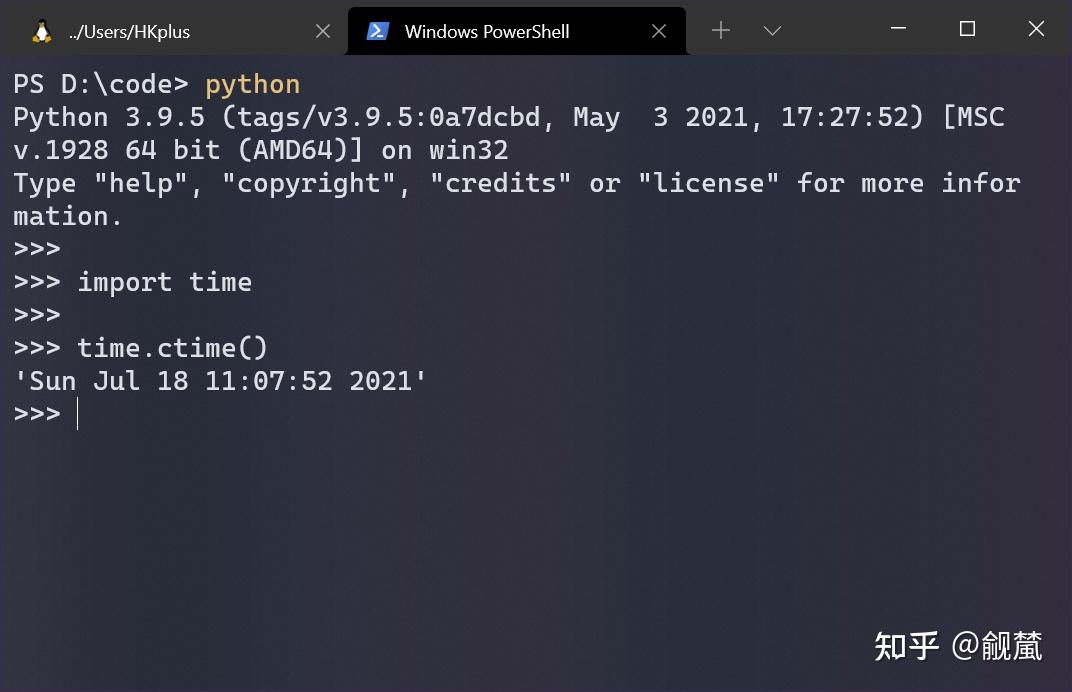1072x692 pixels.
Task: Click the penguin icon to focus the WSL session
Action: point(41,30)
